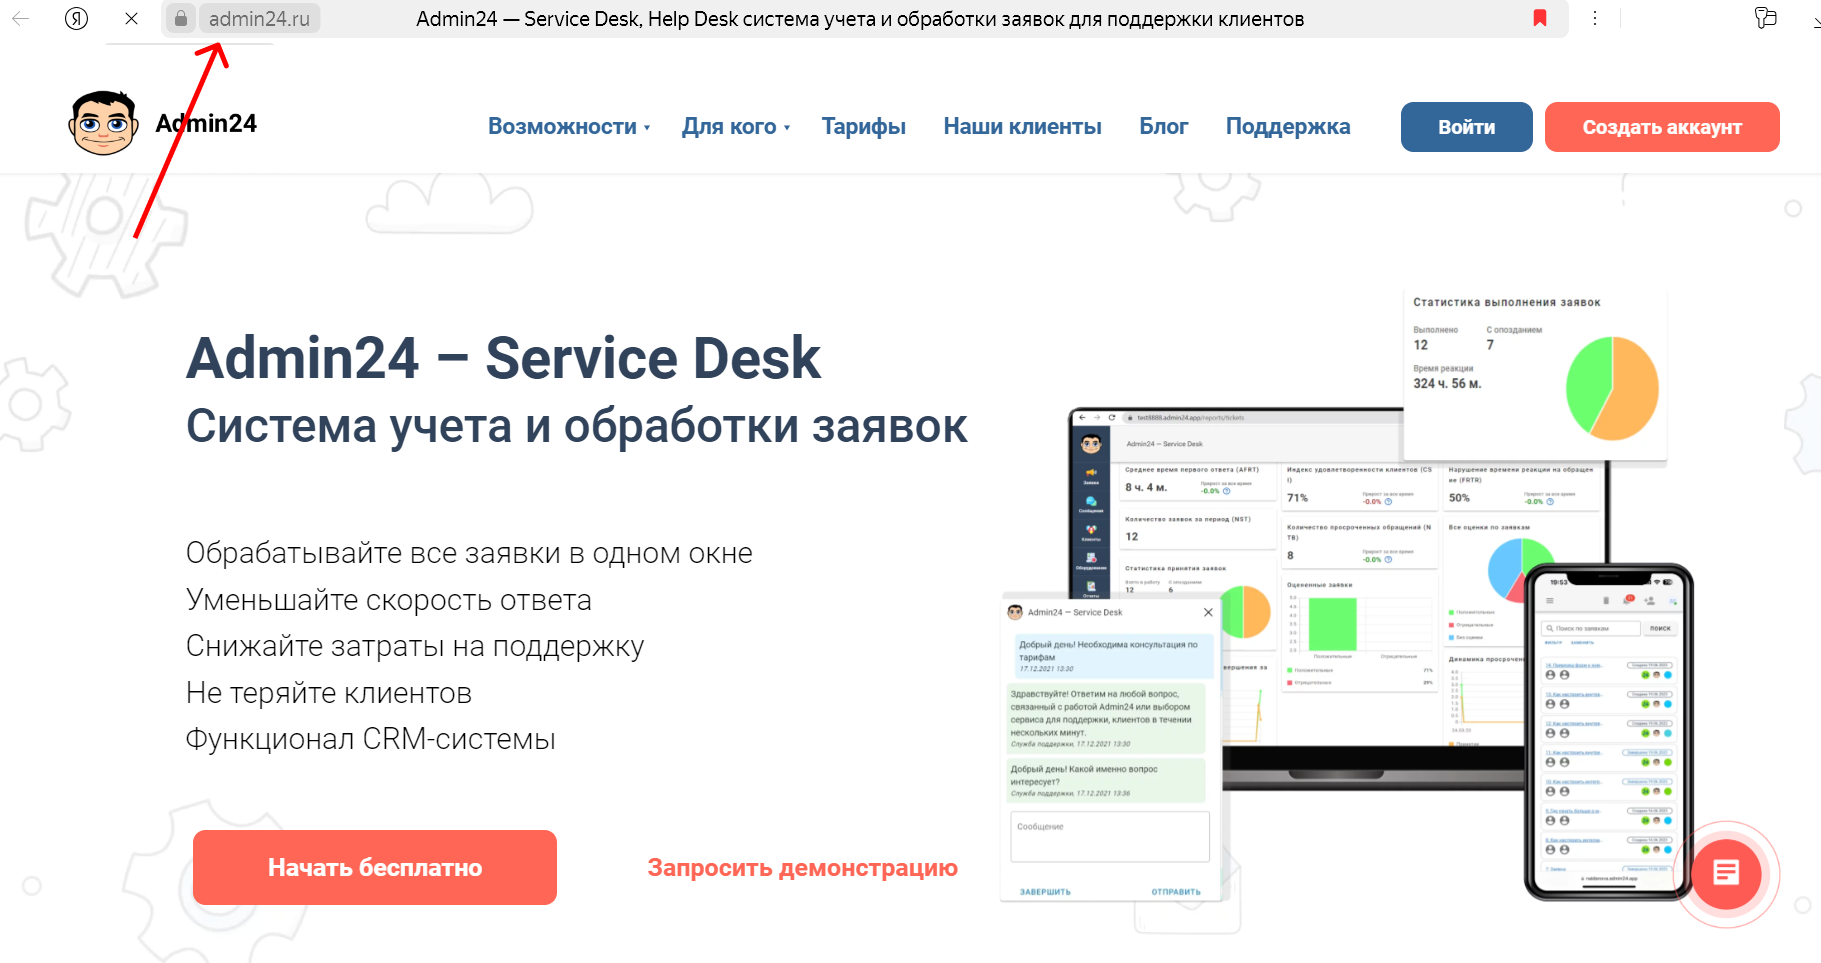Click the text Не теряйте клиентов
Screen dimensions: 1821x963
tap(329, 693)
